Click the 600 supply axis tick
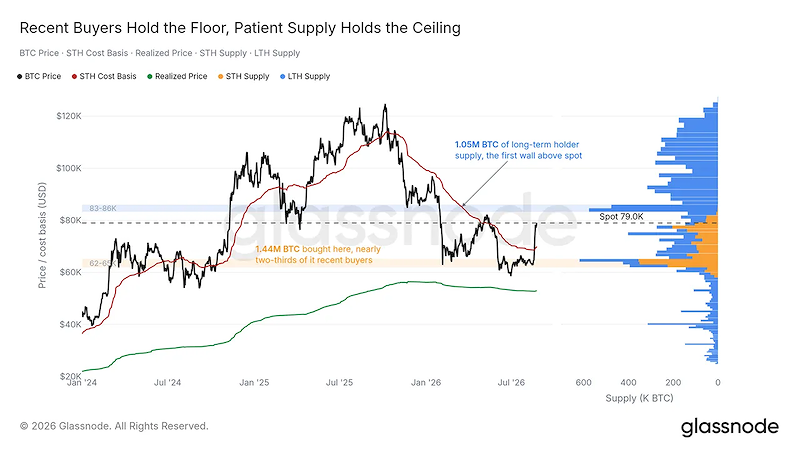The width and height of the screenshot is (800, 450). coord(584,382)
